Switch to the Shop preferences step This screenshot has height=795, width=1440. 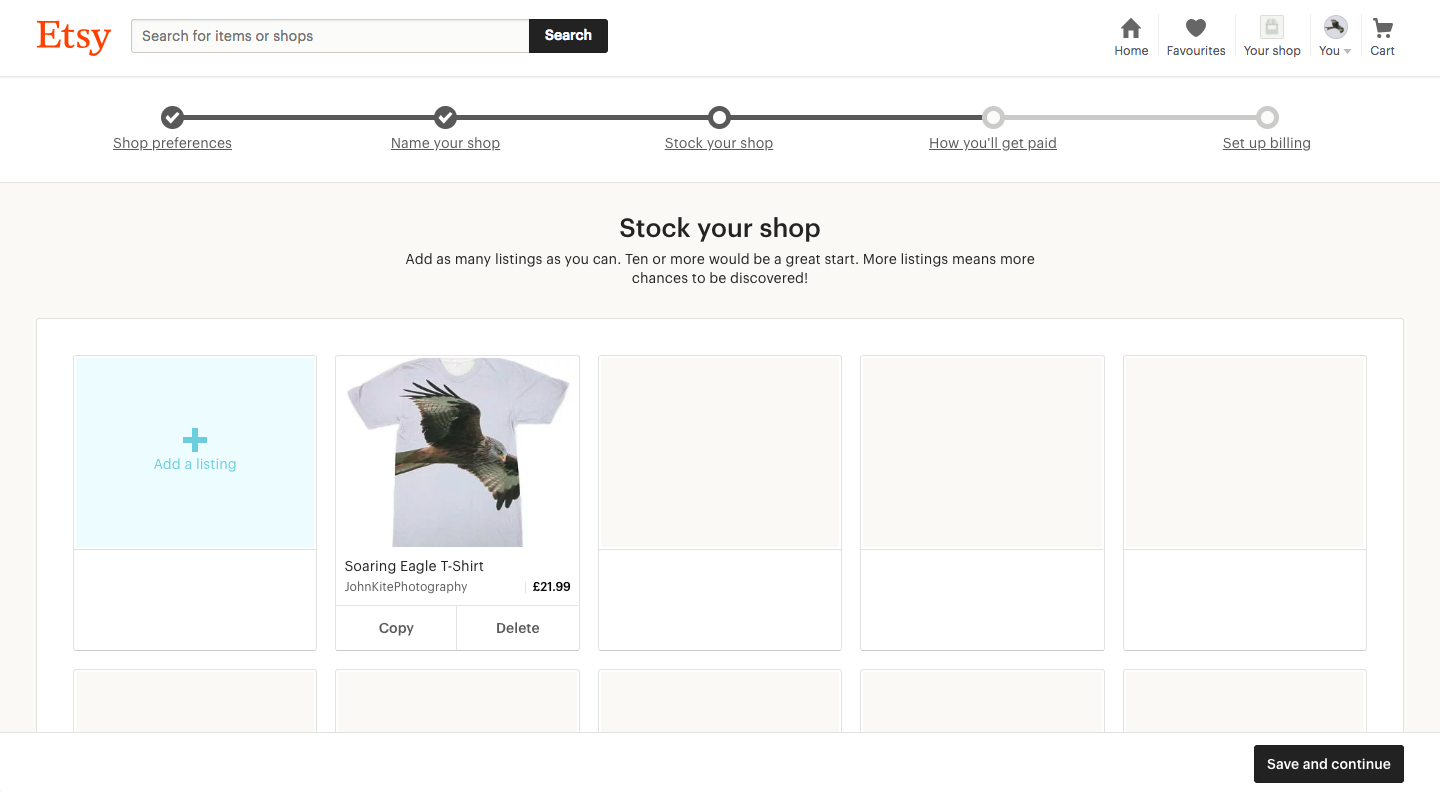coord(172,142)
